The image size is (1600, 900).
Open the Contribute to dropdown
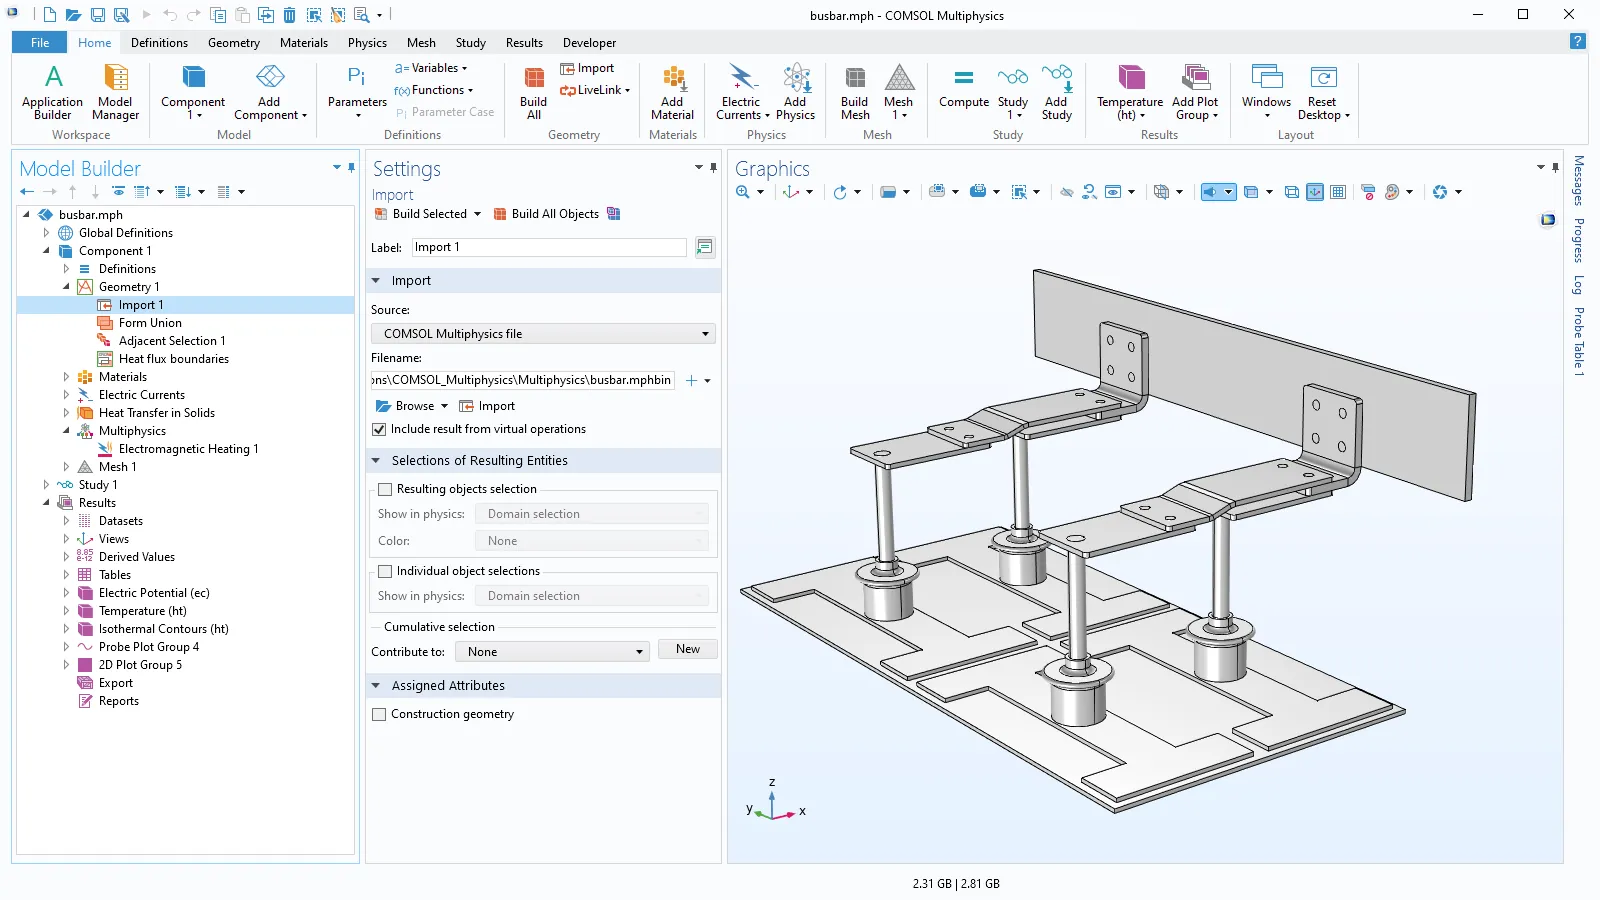coord(552,652)
